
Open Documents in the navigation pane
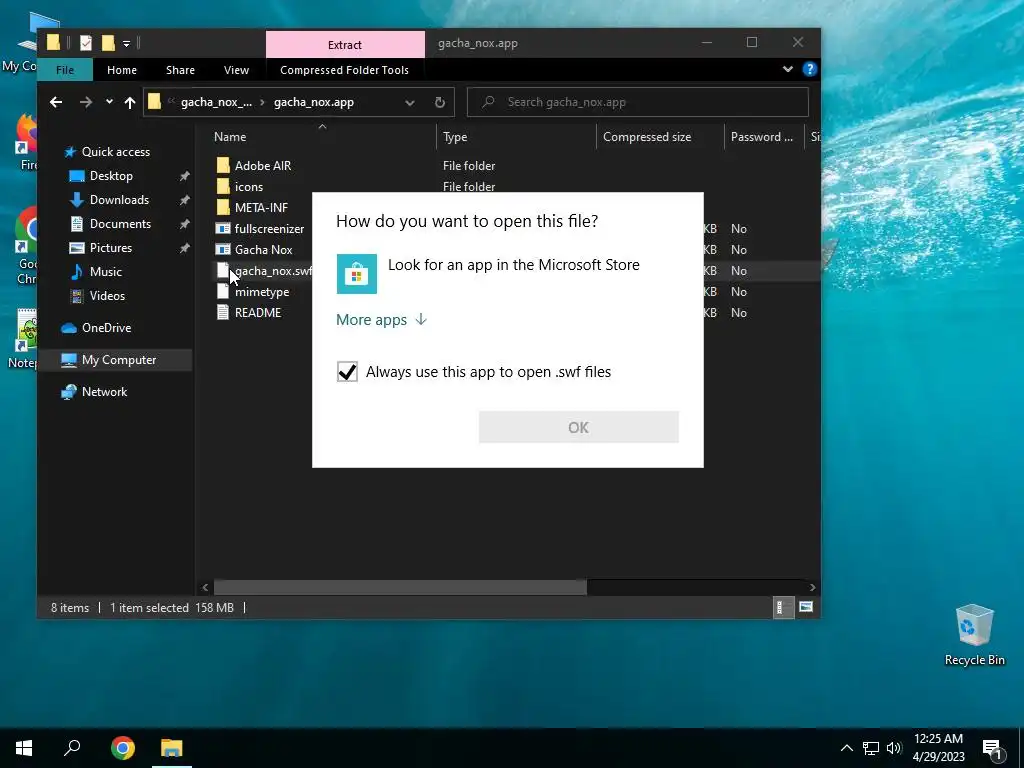120,224
